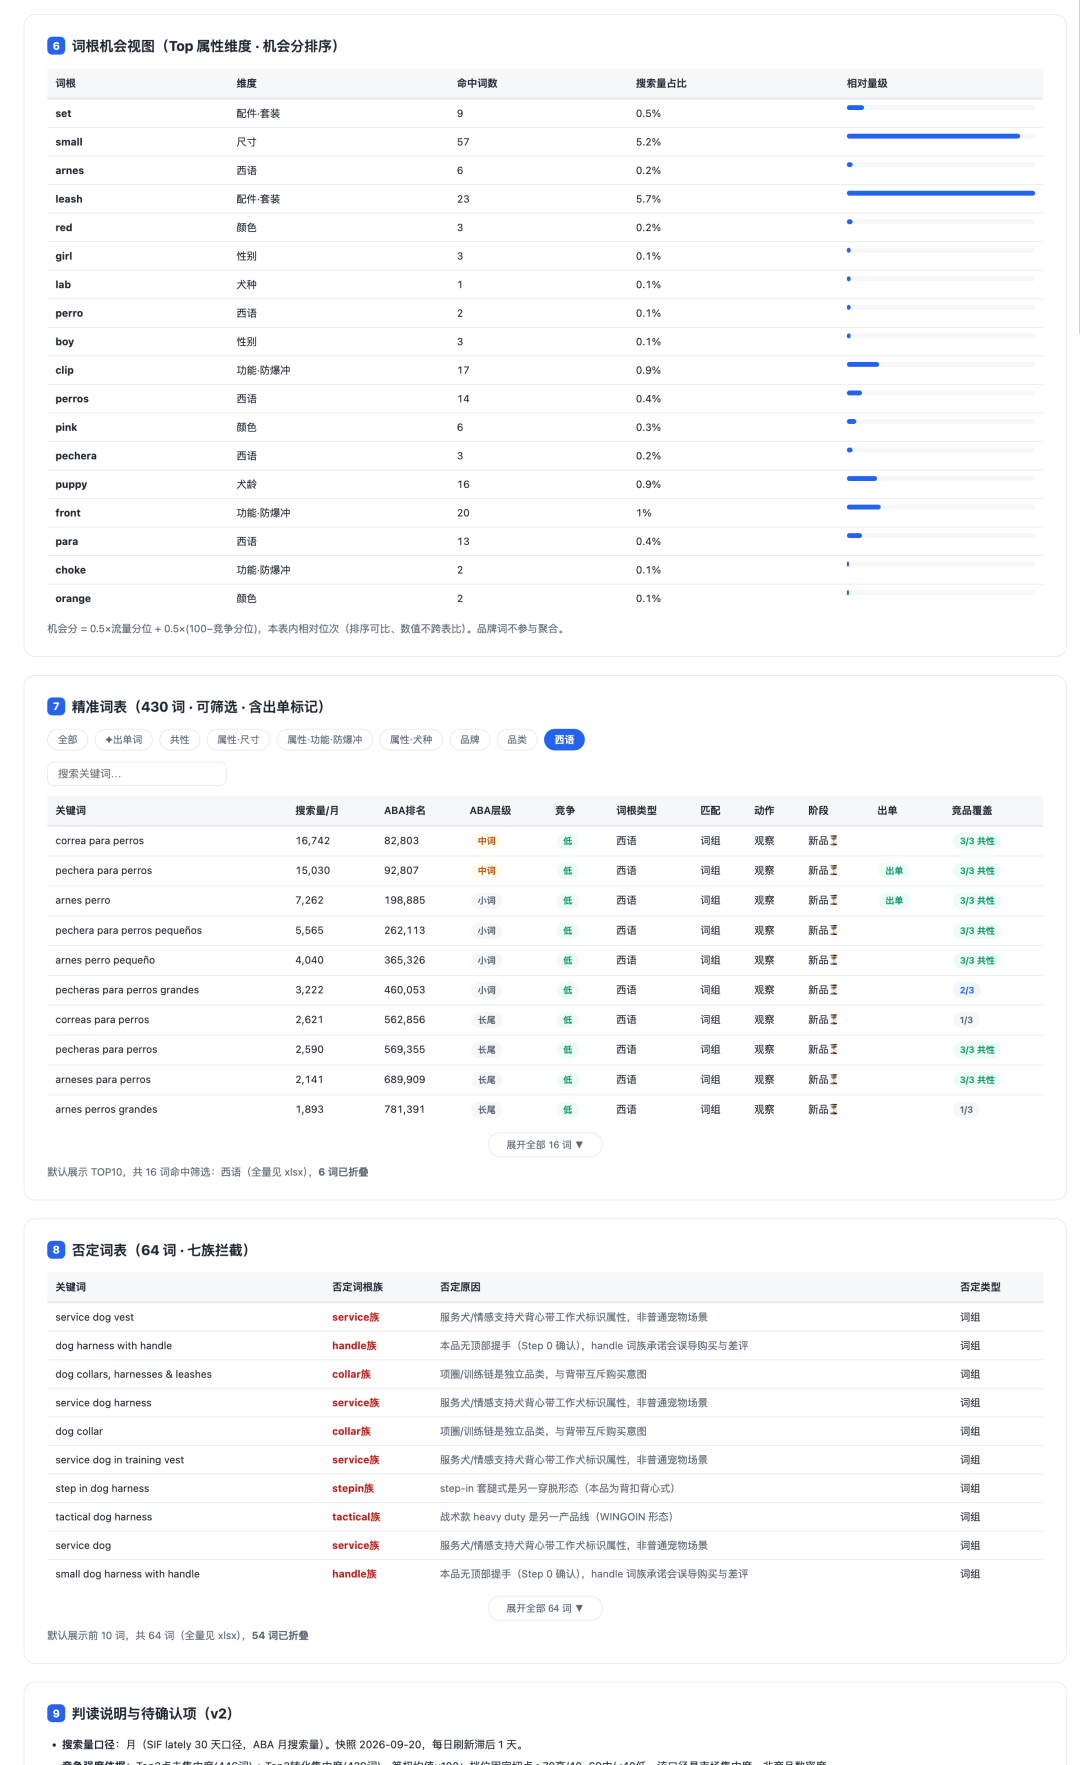1080x1765 pixels.
Task: Expand all 64 negative words with 展开全部 64 词
Action: coord(545,1608)
